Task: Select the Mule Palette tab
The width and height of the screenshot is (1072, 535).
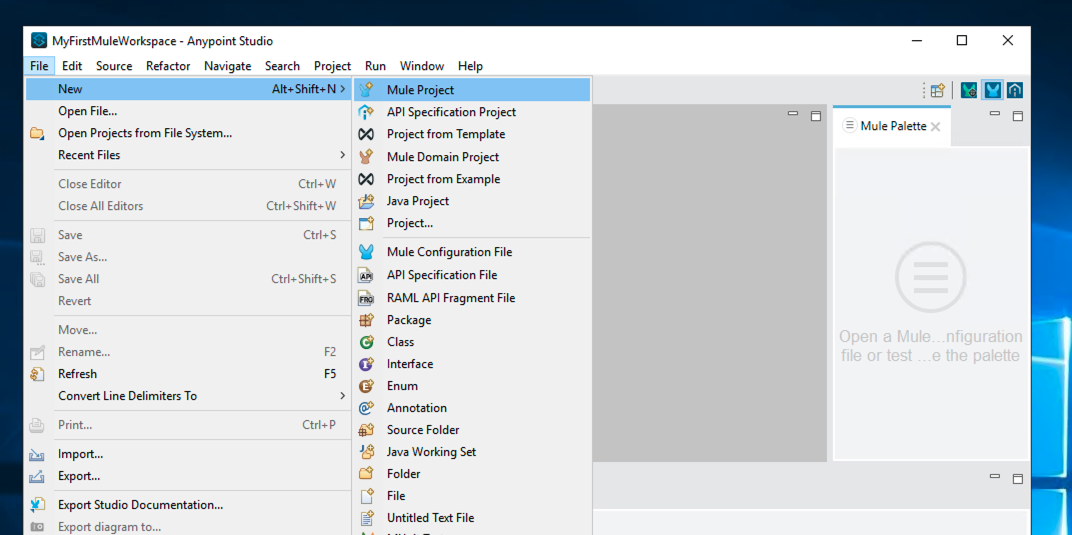Action: pyautogui.click(x=892, y=126)
